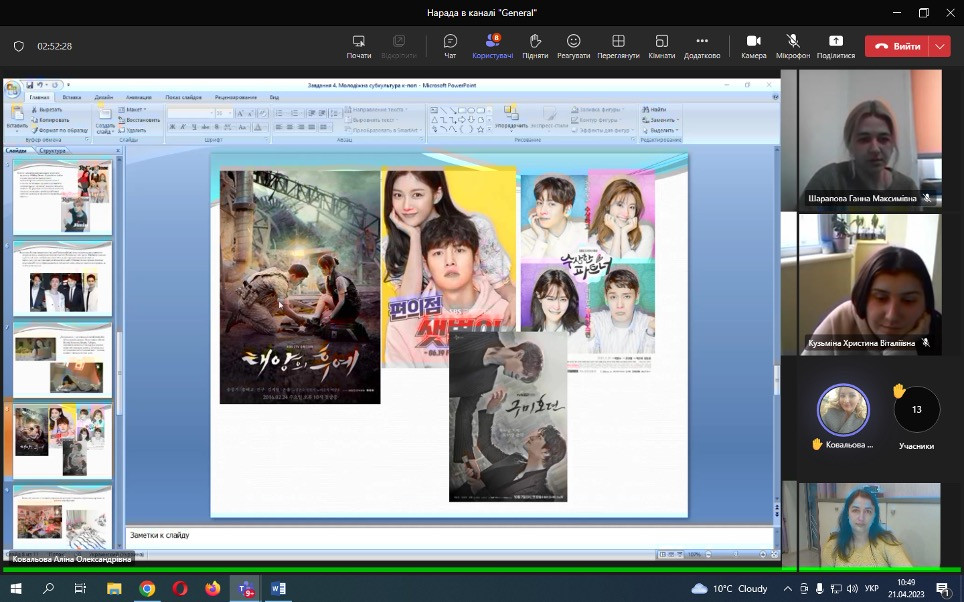The width and height of the screenshot is (964, 602).
Task: Raise hand using the Підняти icon
Action: pos(535,46)
